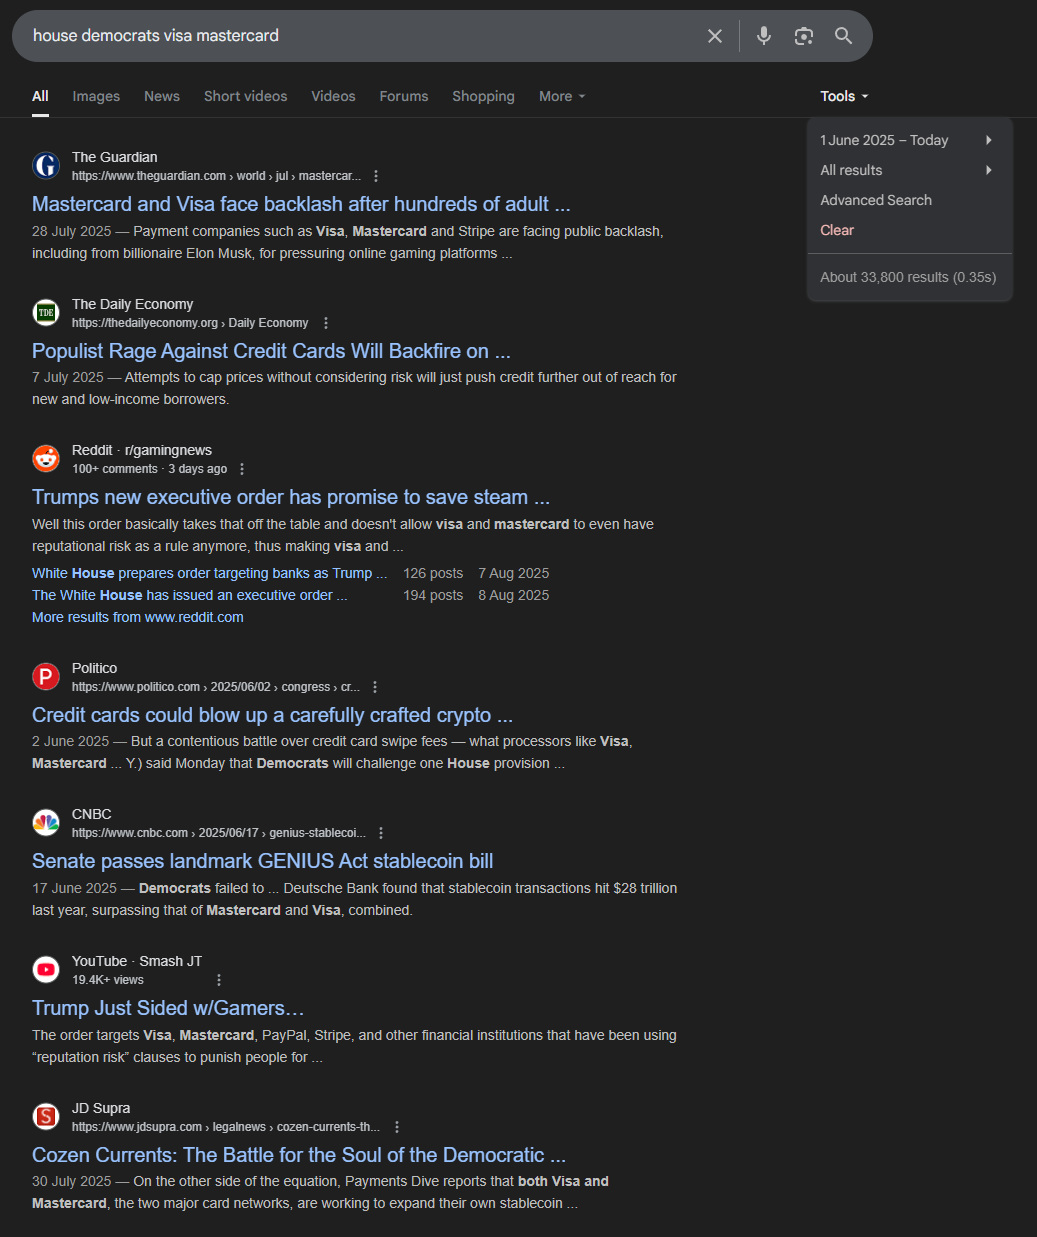
Task: Click the Reddit favicon in the results
Action: point(46,459)
